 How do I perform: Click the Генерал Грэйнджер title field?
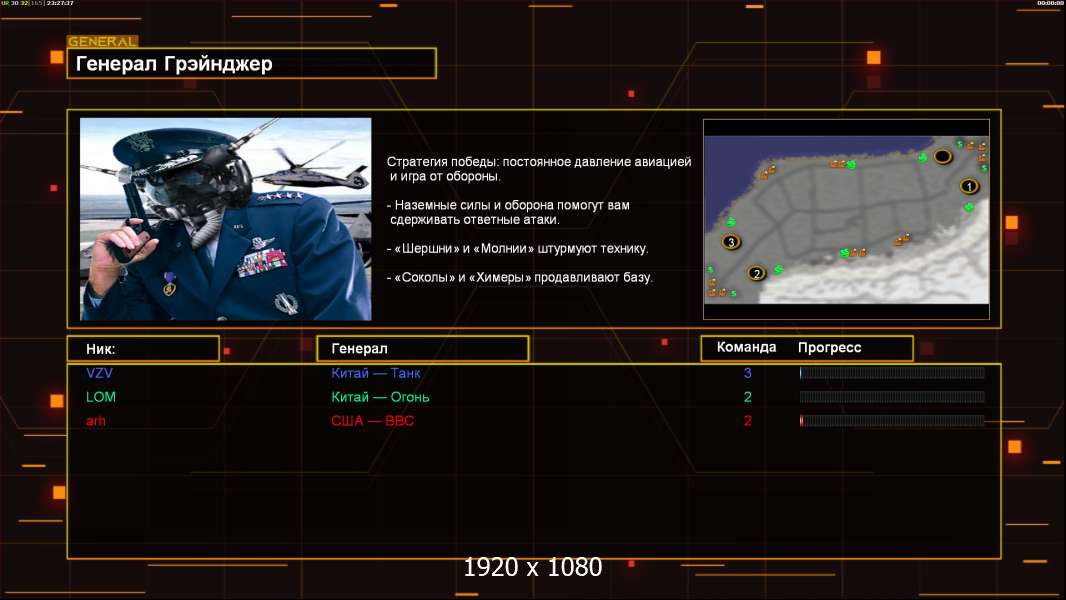coord(251,64)
